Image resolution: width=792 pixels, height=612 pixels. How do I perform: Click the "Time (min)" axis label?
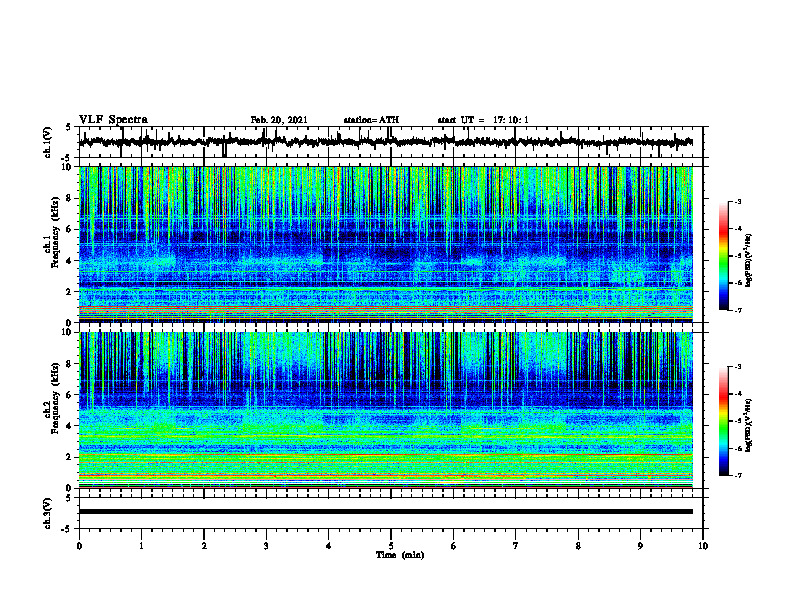400,555
